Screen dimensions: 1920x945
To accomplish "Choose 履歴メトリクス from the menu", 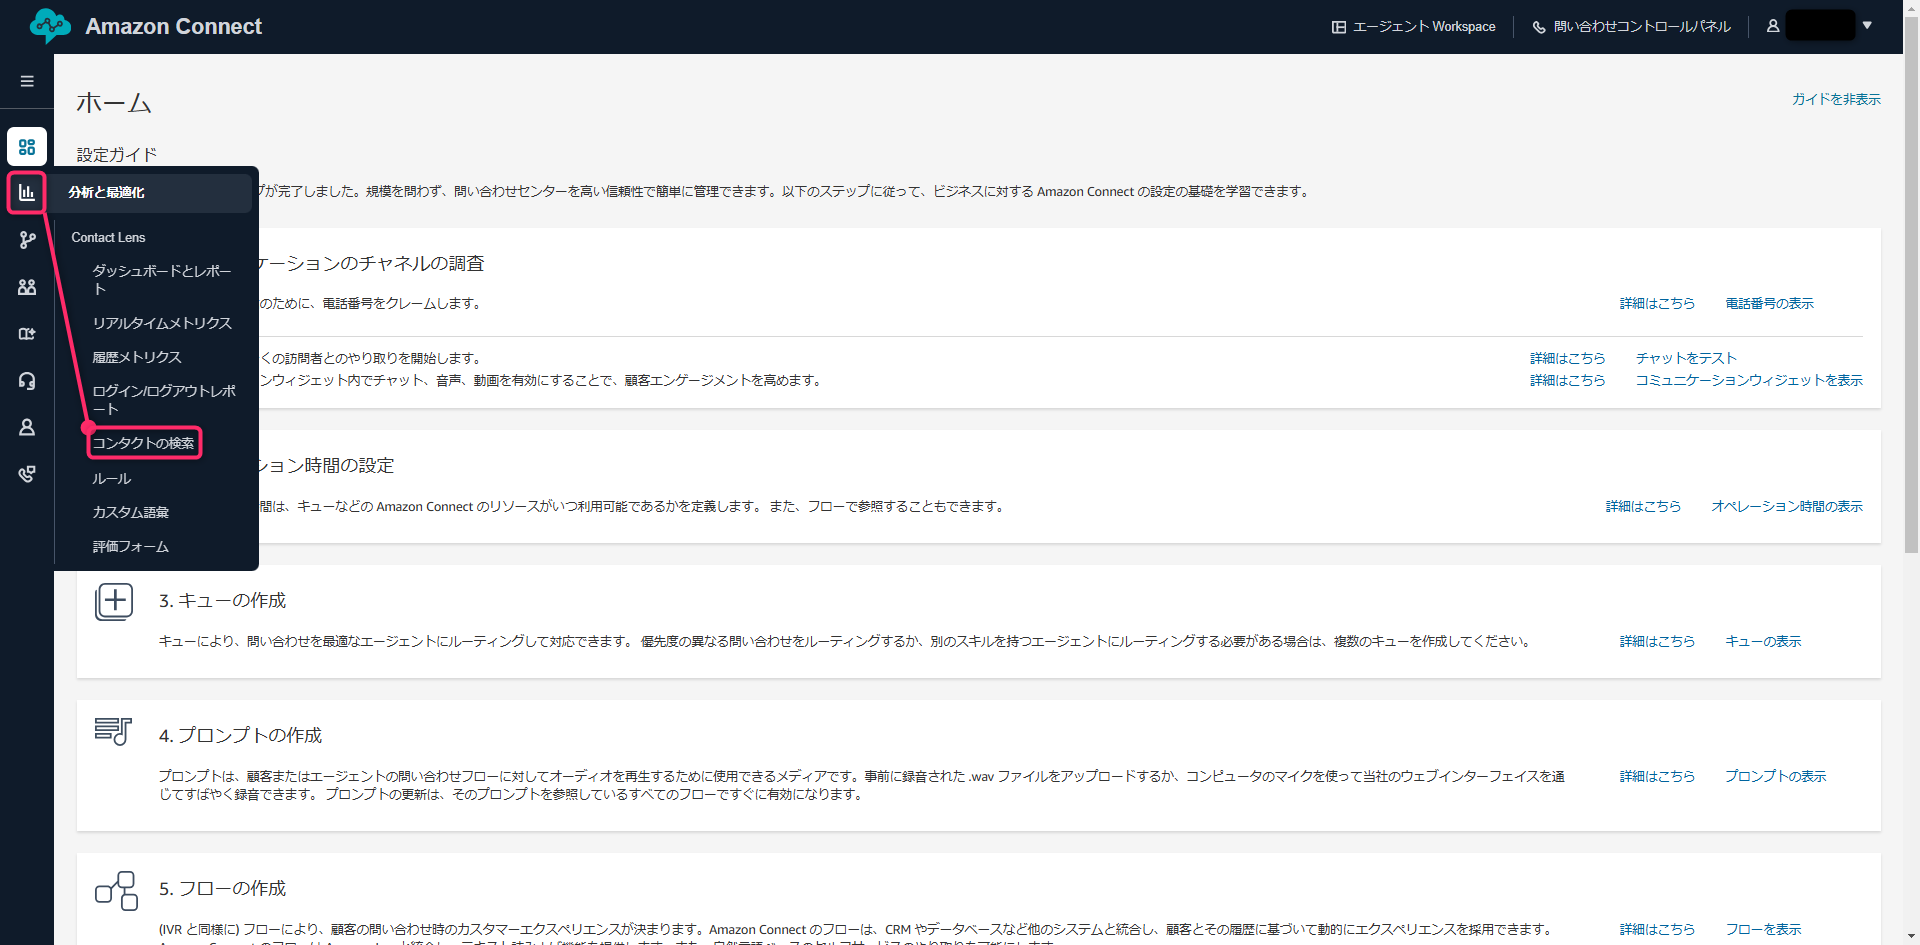I will pyautogui.click(x=137, y=357).
